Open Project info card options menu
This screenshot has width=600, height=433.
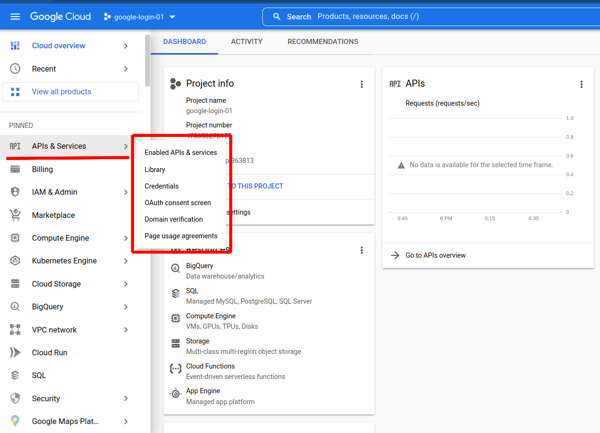pyautogui.click(x=362, y=84)
